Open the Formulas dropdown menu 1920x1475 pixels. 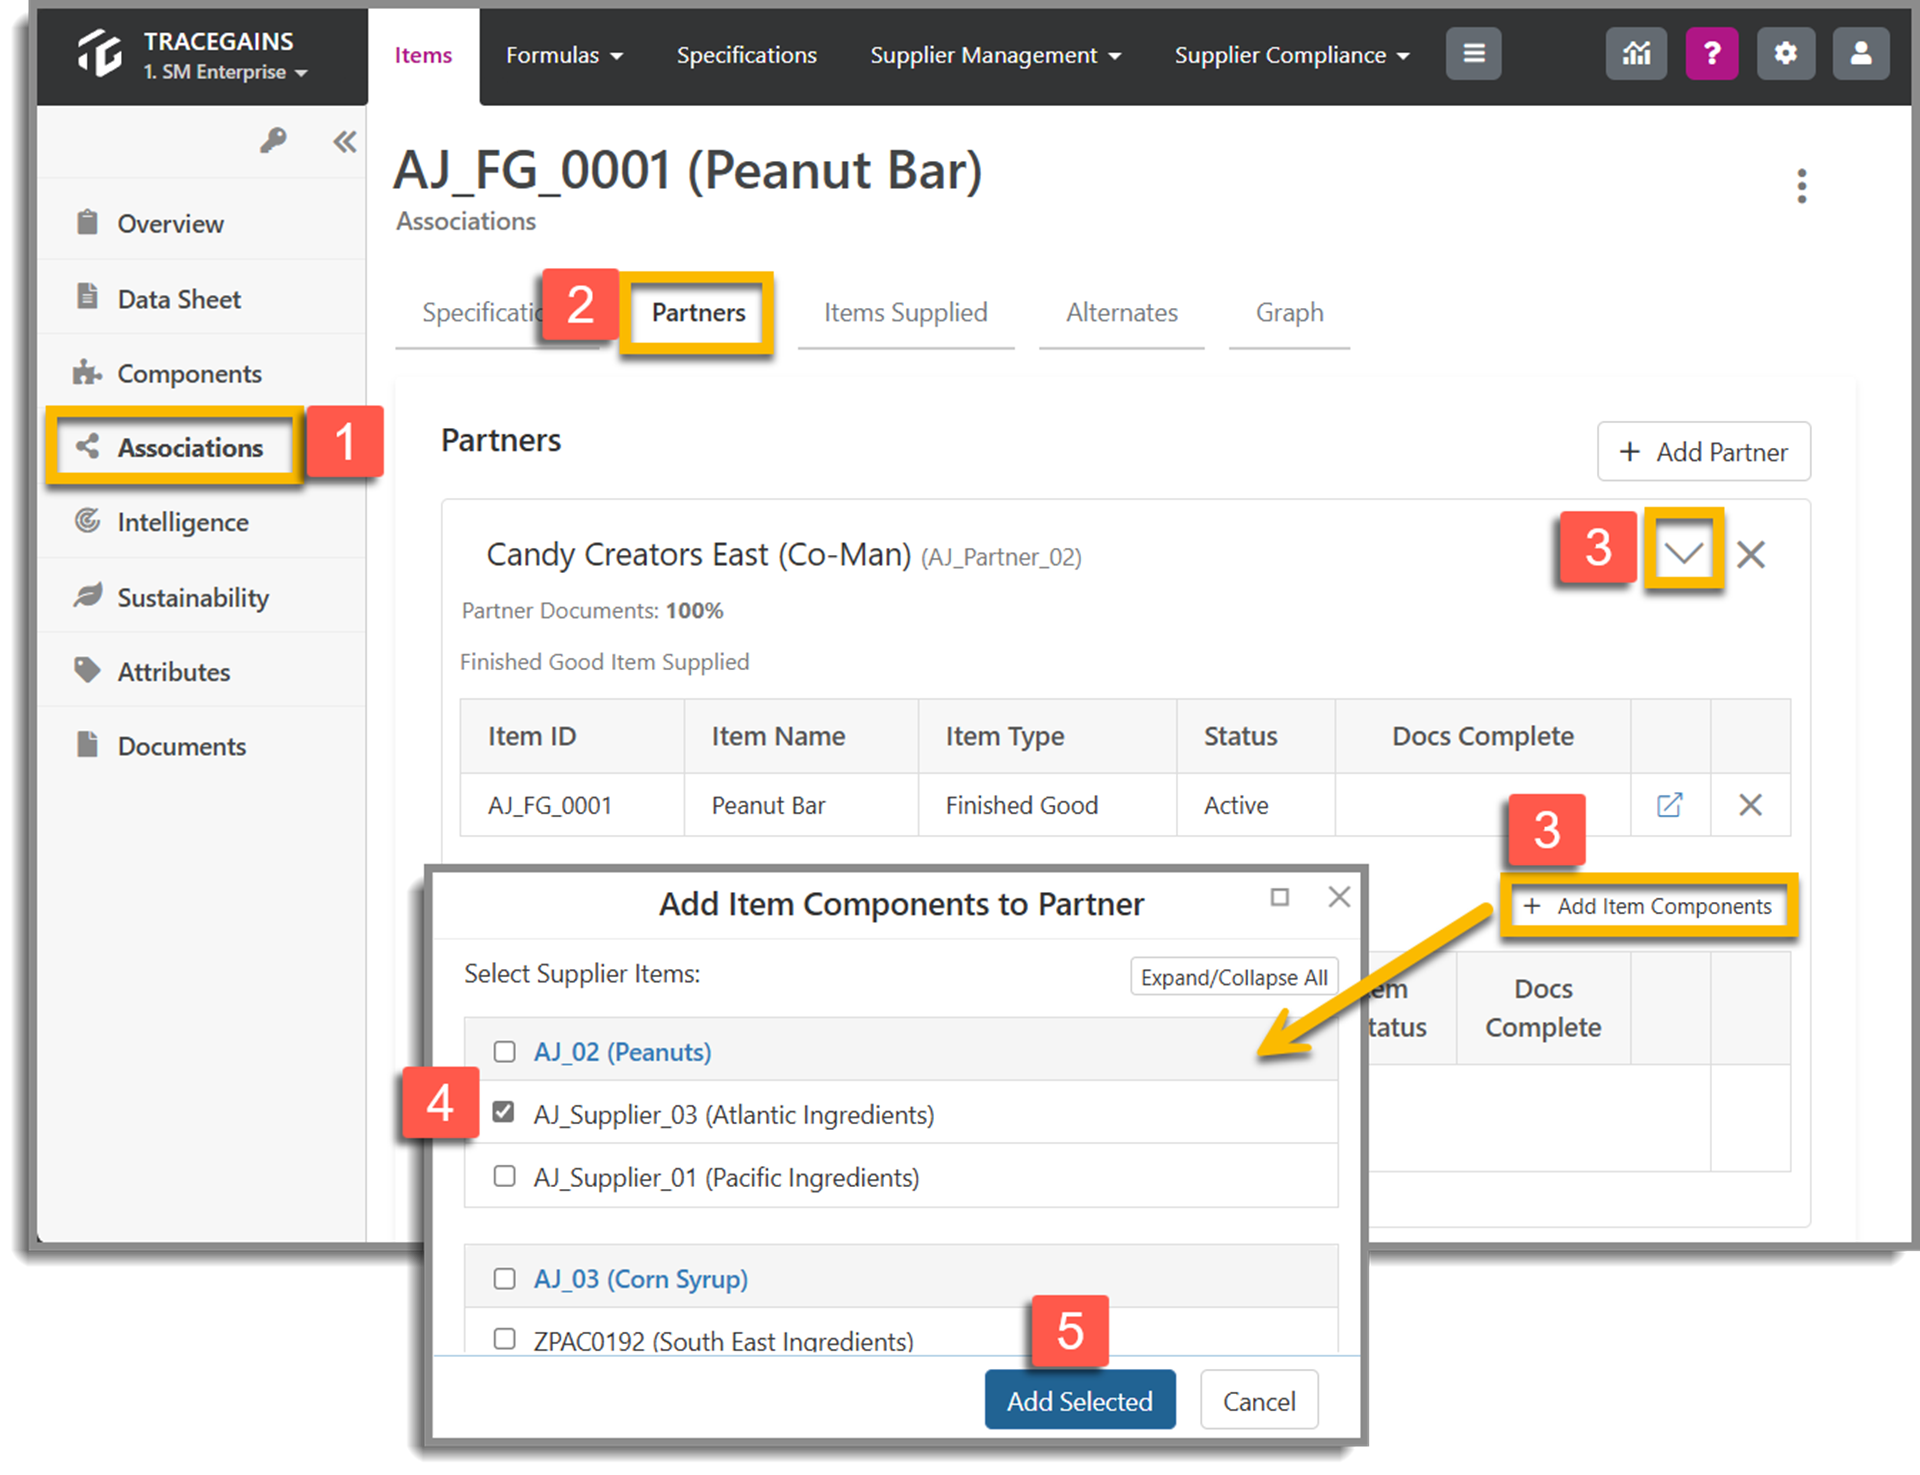pos(564,55)
